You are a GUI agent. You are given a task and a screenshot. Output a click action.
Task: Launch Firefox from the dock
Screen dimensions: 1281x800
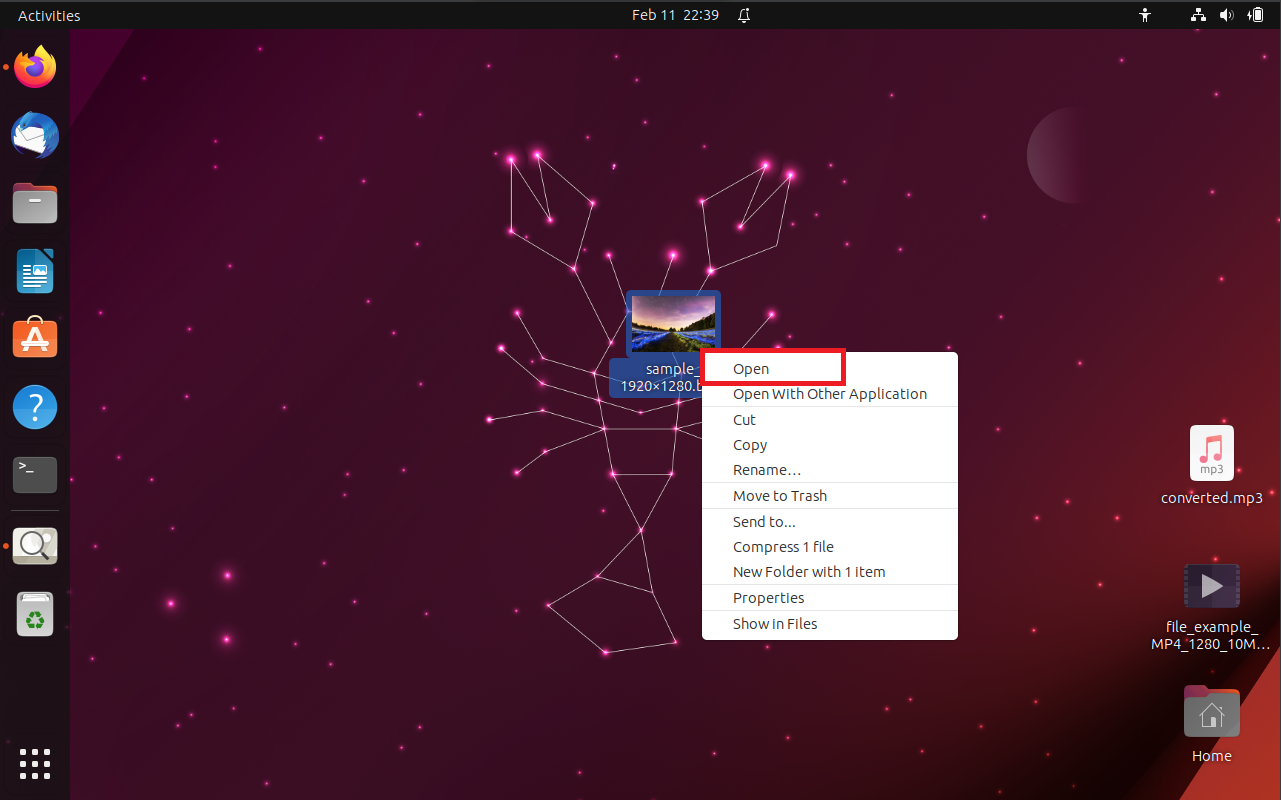(34, 66)
